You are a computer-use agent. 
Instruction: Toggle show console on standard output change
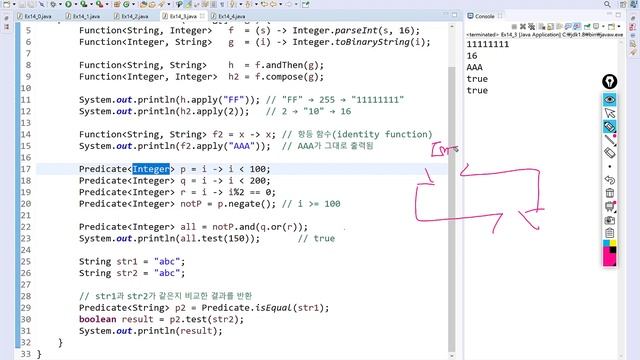pos(568,27)
